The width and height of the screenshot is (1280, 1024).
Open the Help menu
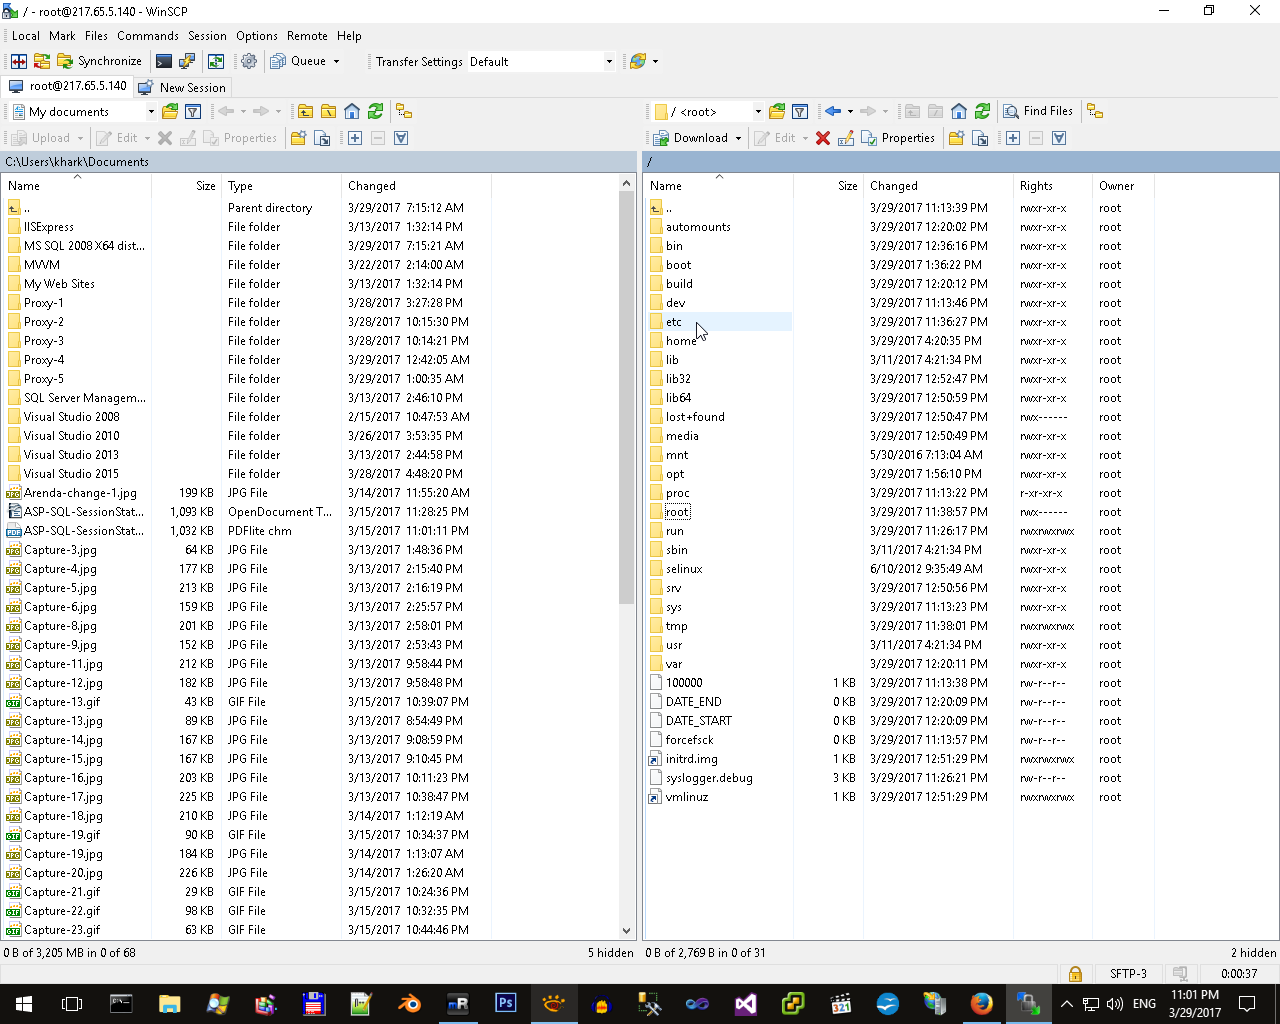tap(349, 36)
